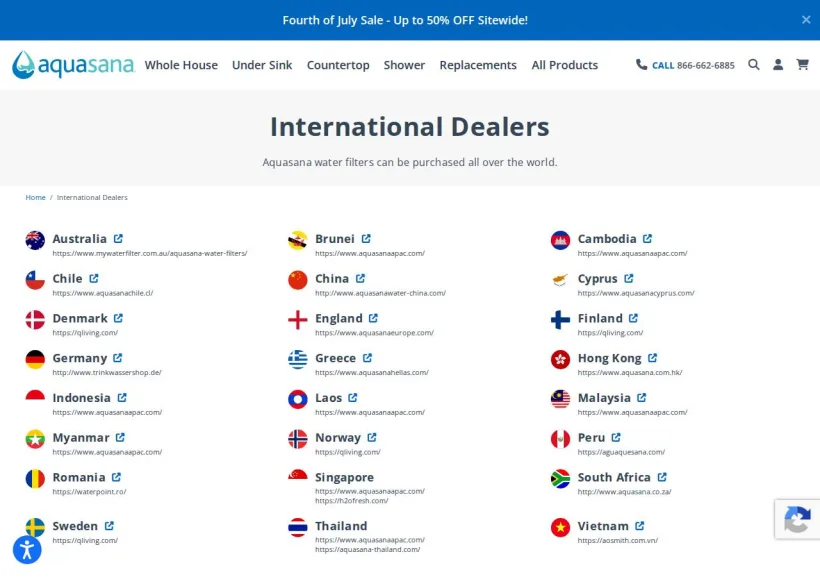Click the external link icon beside Indonesia
Image resolution: width=820 pixels, height=577 pixels.
[122, 398]
